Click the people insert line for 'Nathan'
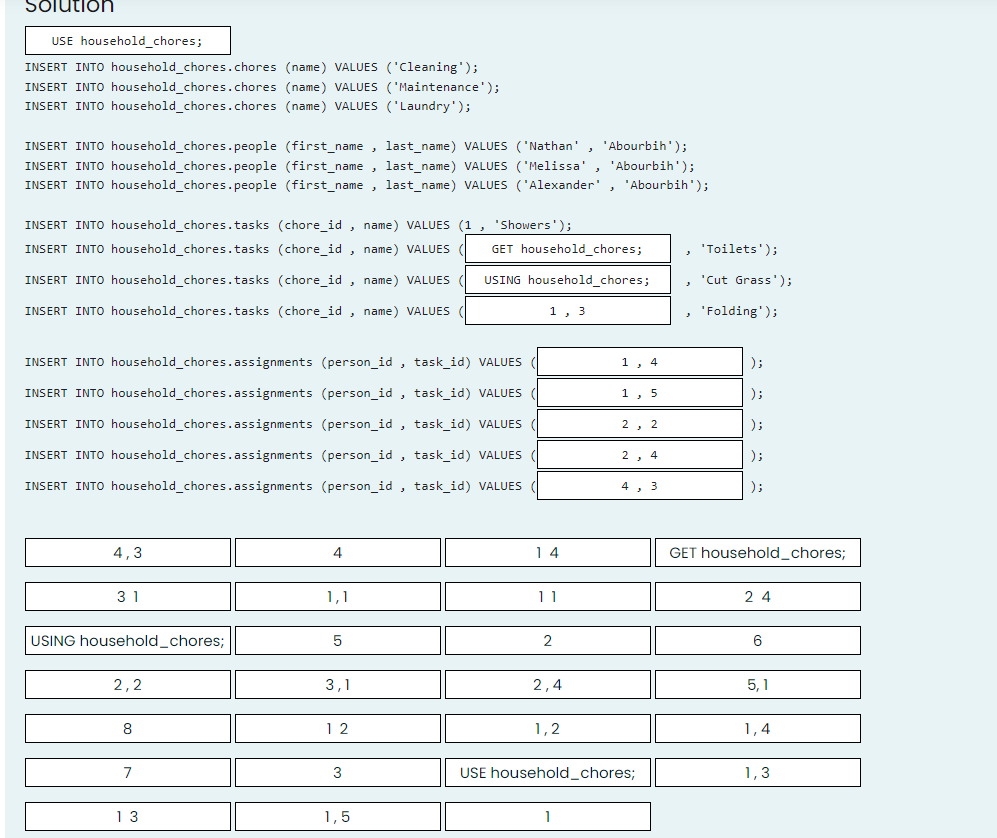This screenshot has height=838, width=997. 356,146
